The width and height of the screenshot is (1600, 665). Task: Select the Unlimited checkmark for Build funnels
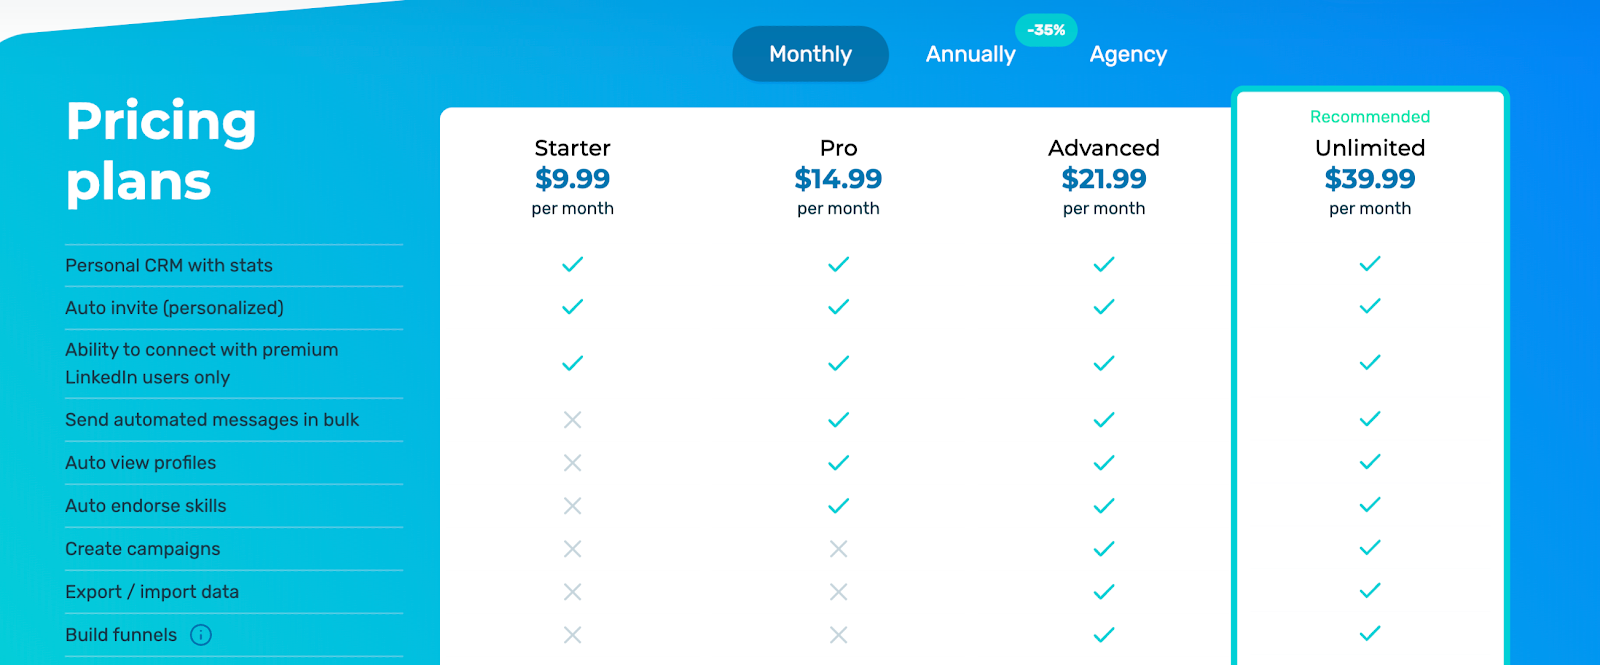pos(1369,634)
